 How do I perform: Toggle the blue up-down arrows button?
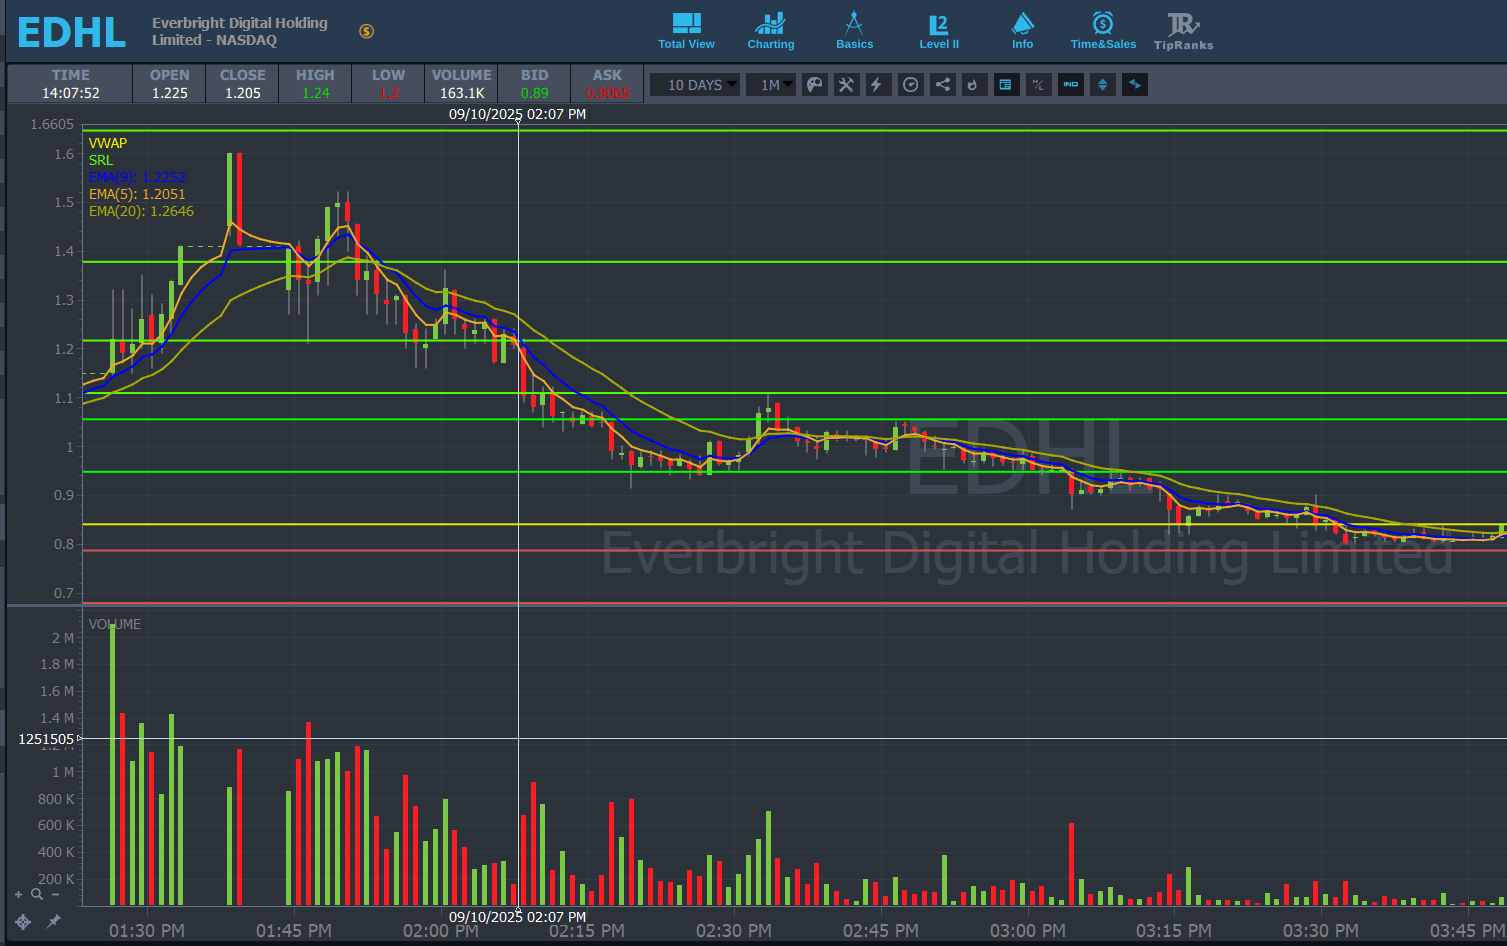1102,85
